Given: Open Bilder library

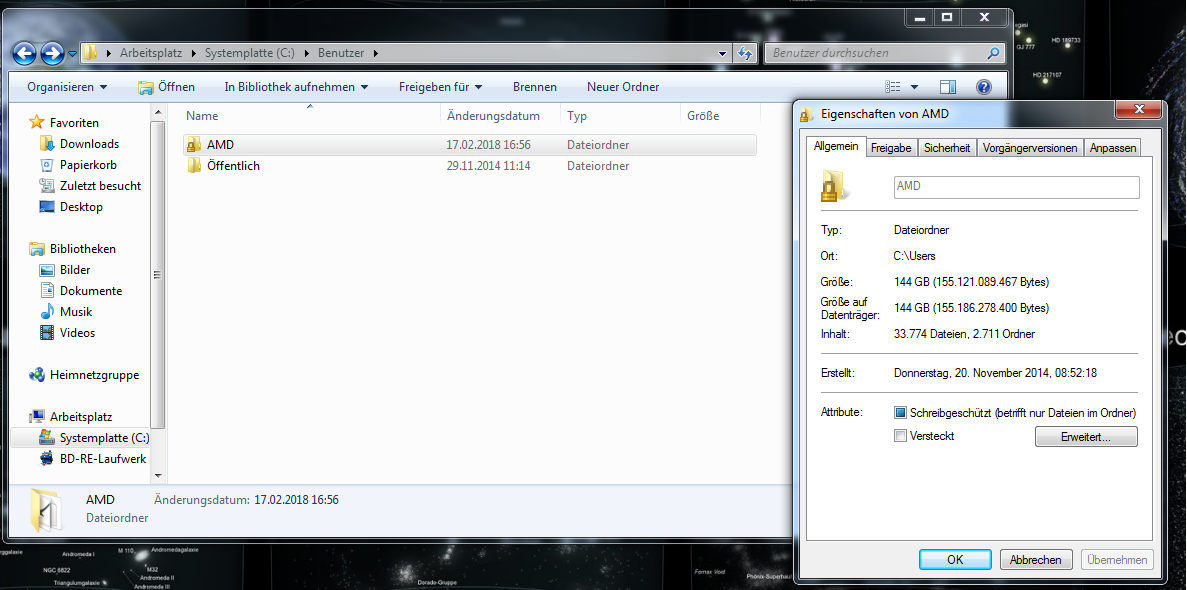Looking at the screenshot, I should pos(64,270).
